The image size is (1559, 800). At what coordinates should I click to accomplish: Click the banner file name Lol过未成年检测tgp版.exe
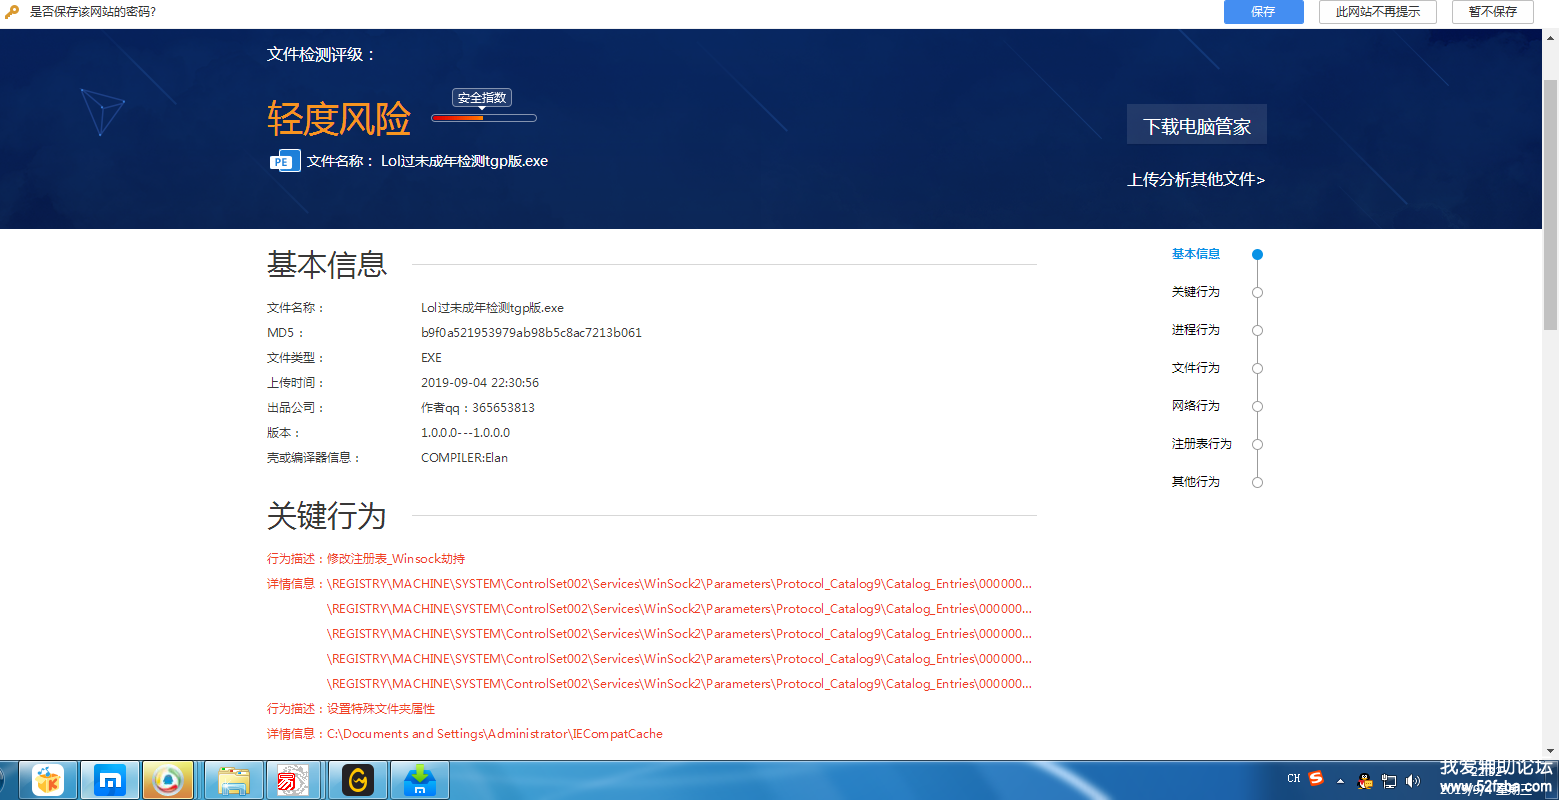464,161
